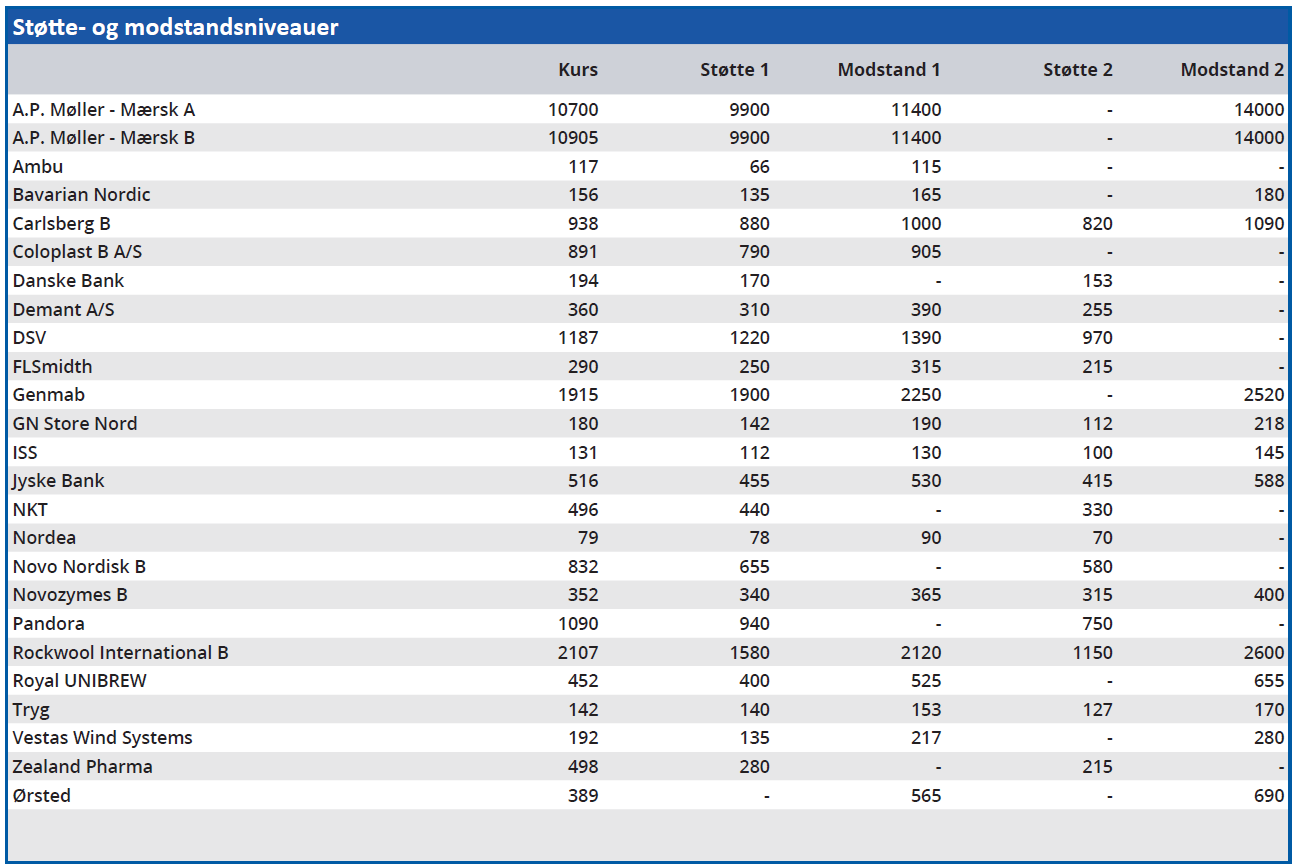The width and height of the screenshot is (1296, 868).
Task: Select the Vestas Wind Systems row name
Action: click(x=103, y=738)
